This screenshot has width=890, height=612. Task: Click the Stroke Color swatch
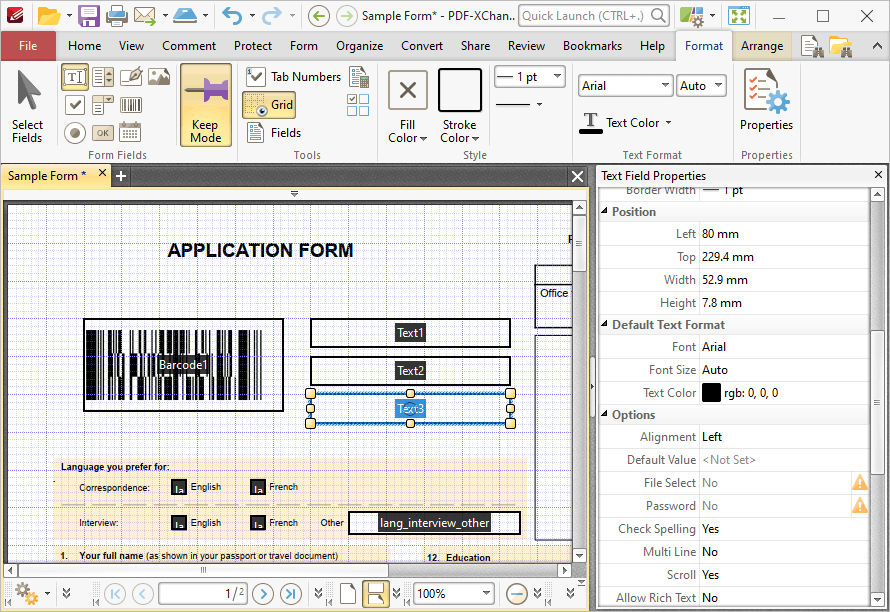(x=460, y=90)
